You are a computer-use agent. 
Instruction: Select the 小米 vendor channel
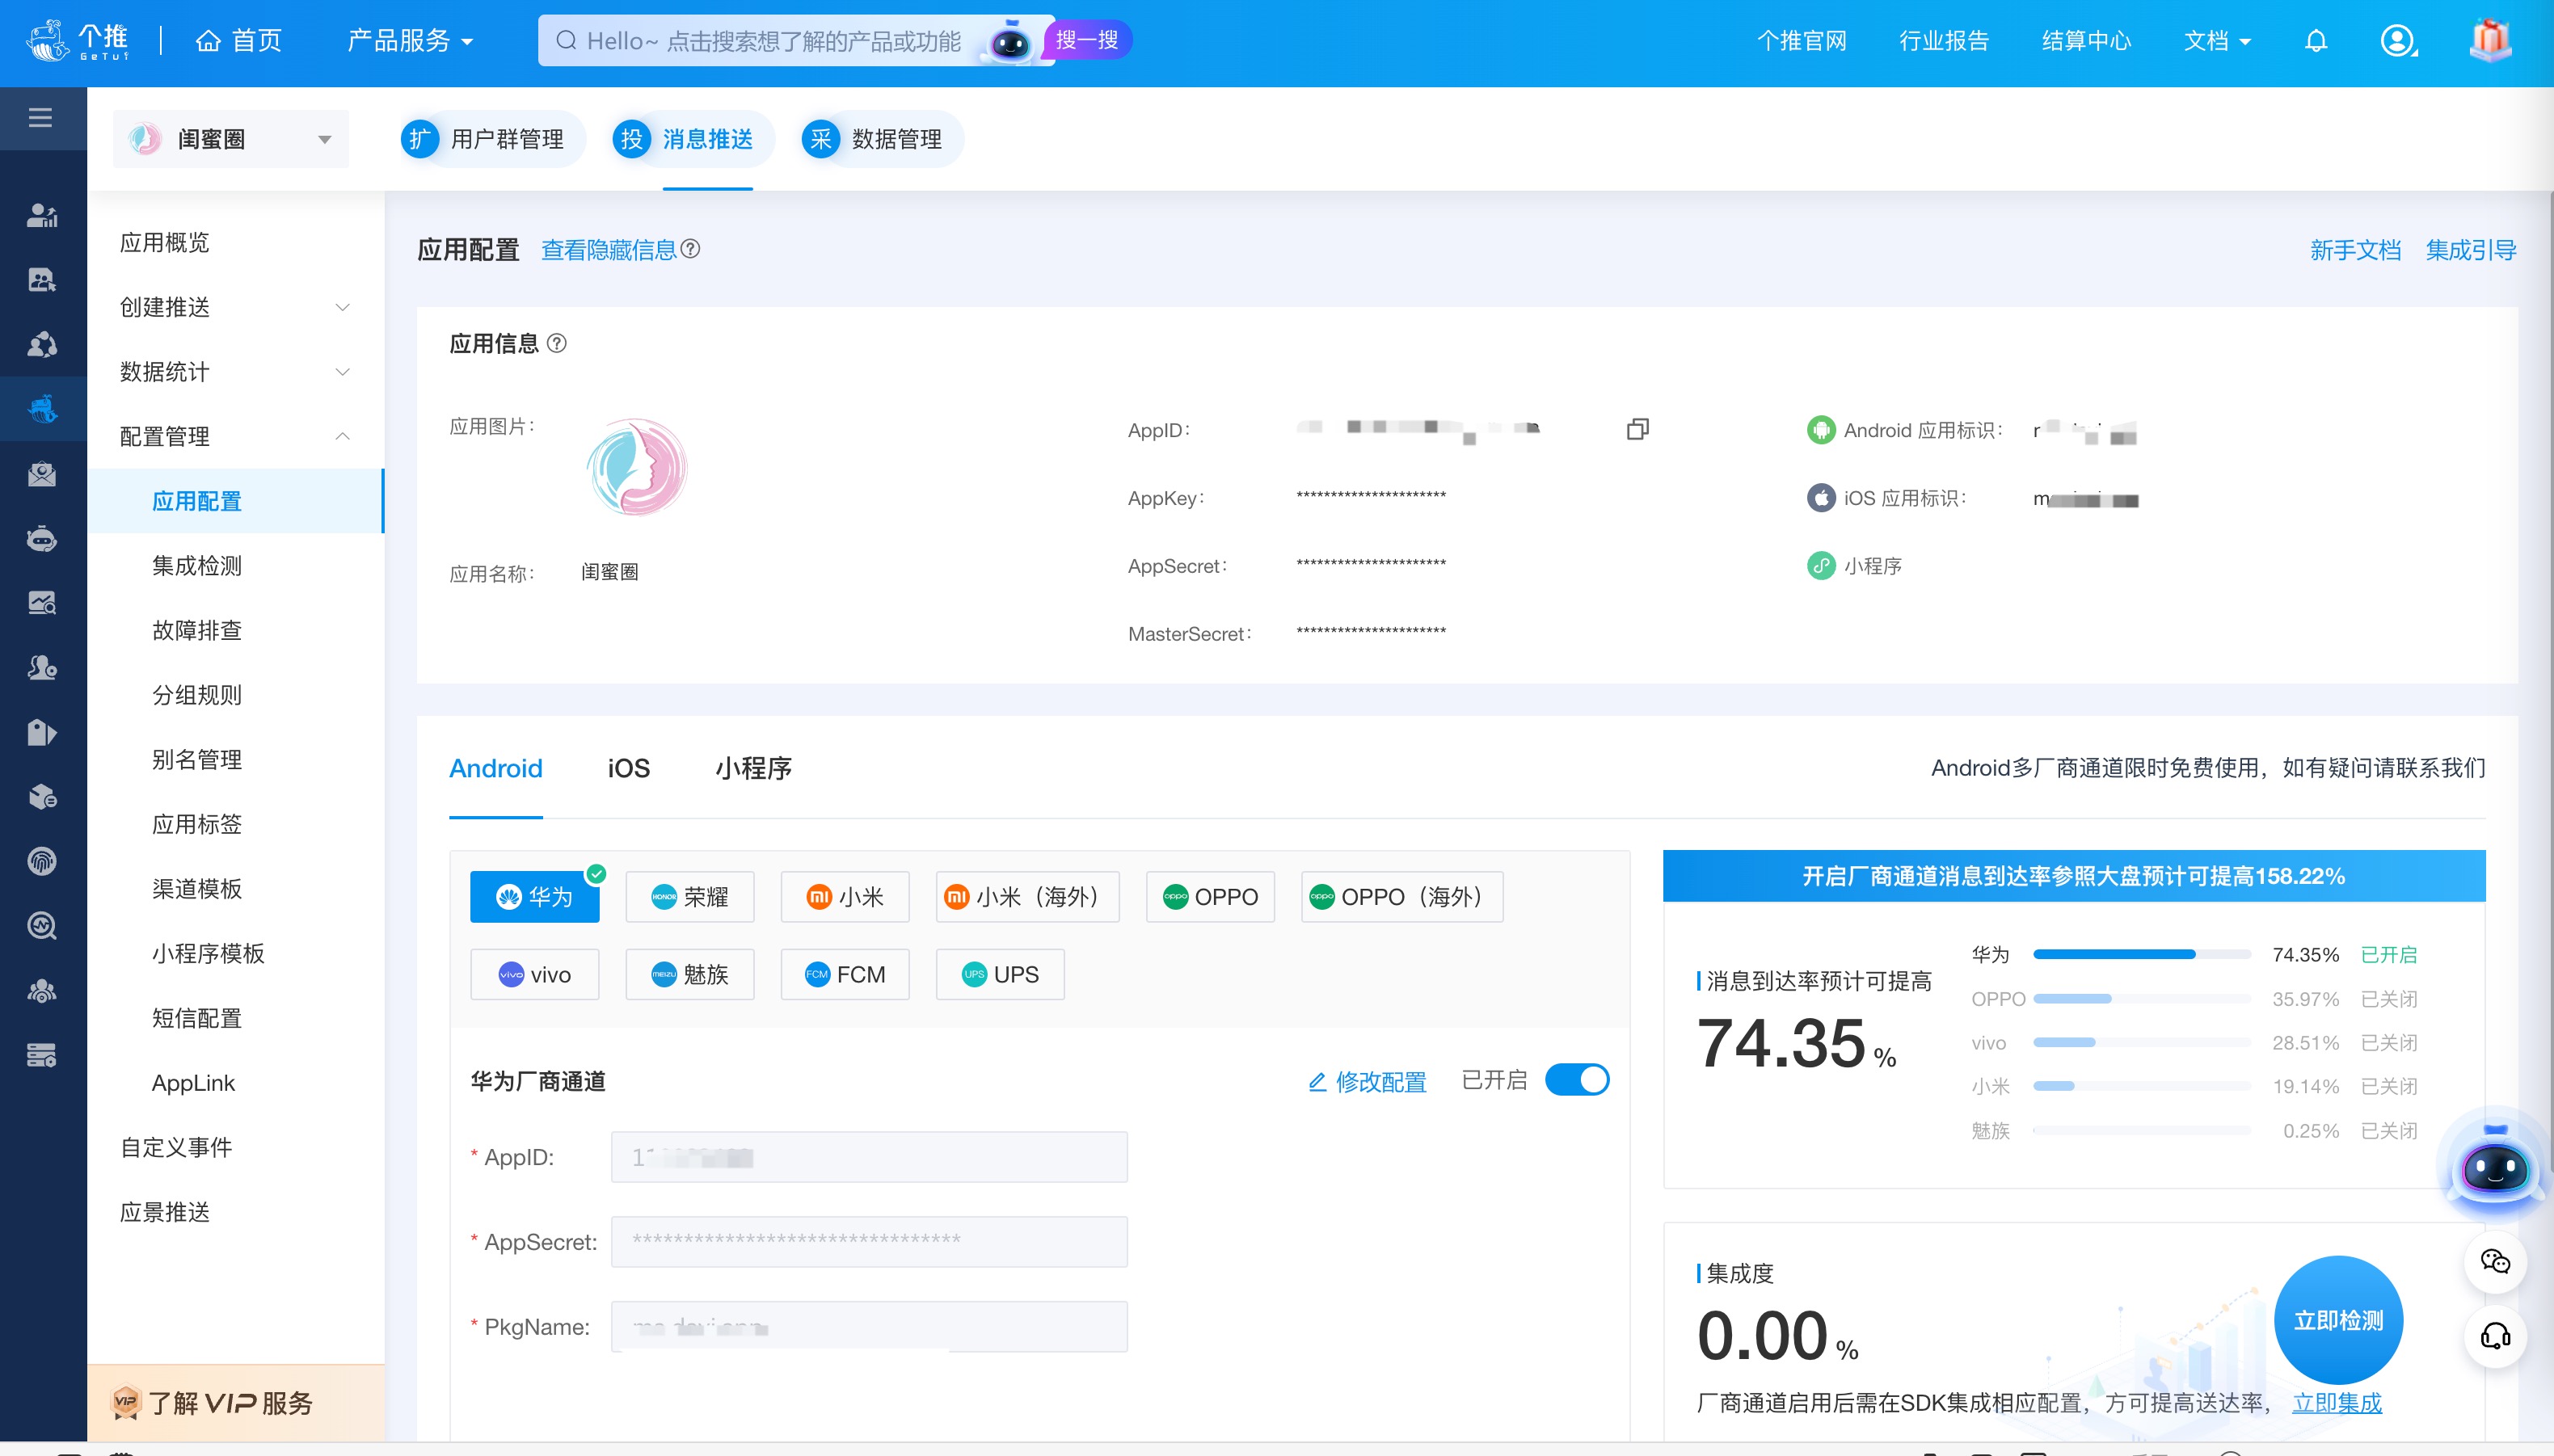click(x=845, y=897)
